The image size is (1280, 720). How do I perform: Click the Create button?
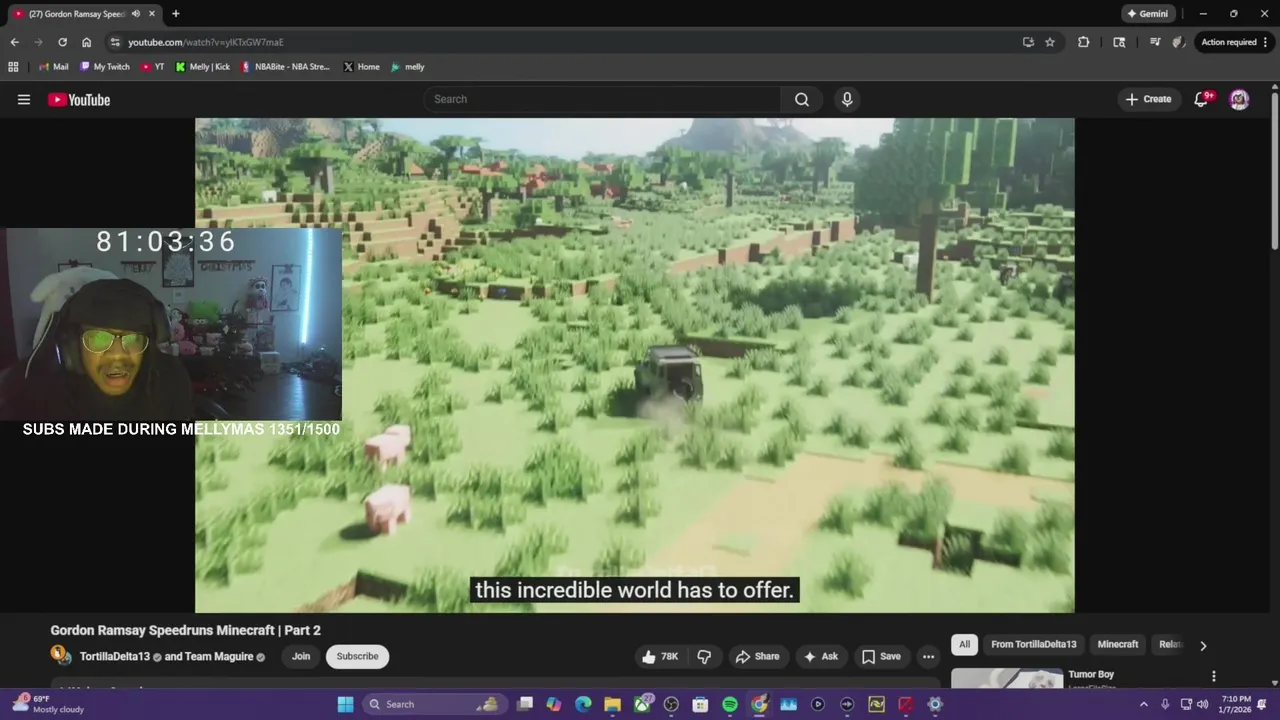coord(1148,99)
